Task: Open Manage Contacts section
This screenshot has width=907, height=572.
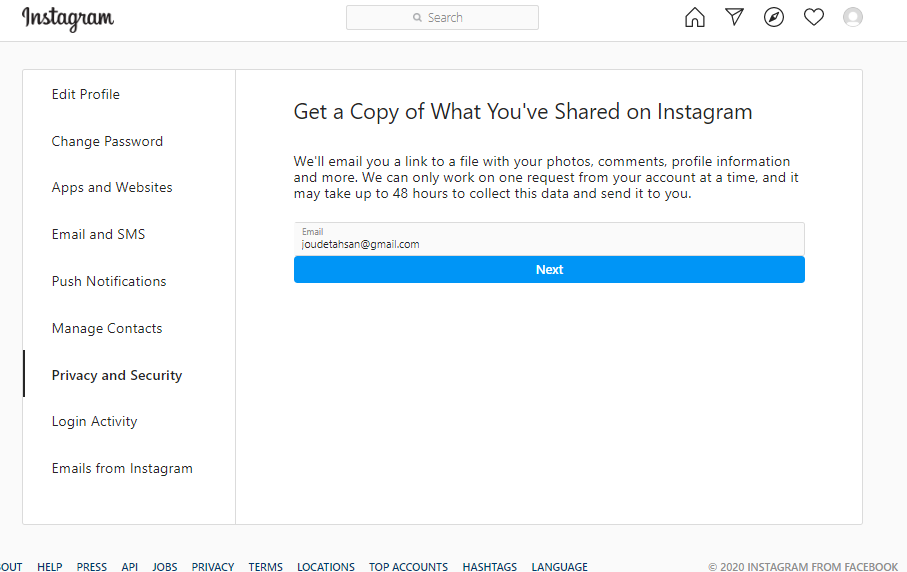Action: point(107,329)
